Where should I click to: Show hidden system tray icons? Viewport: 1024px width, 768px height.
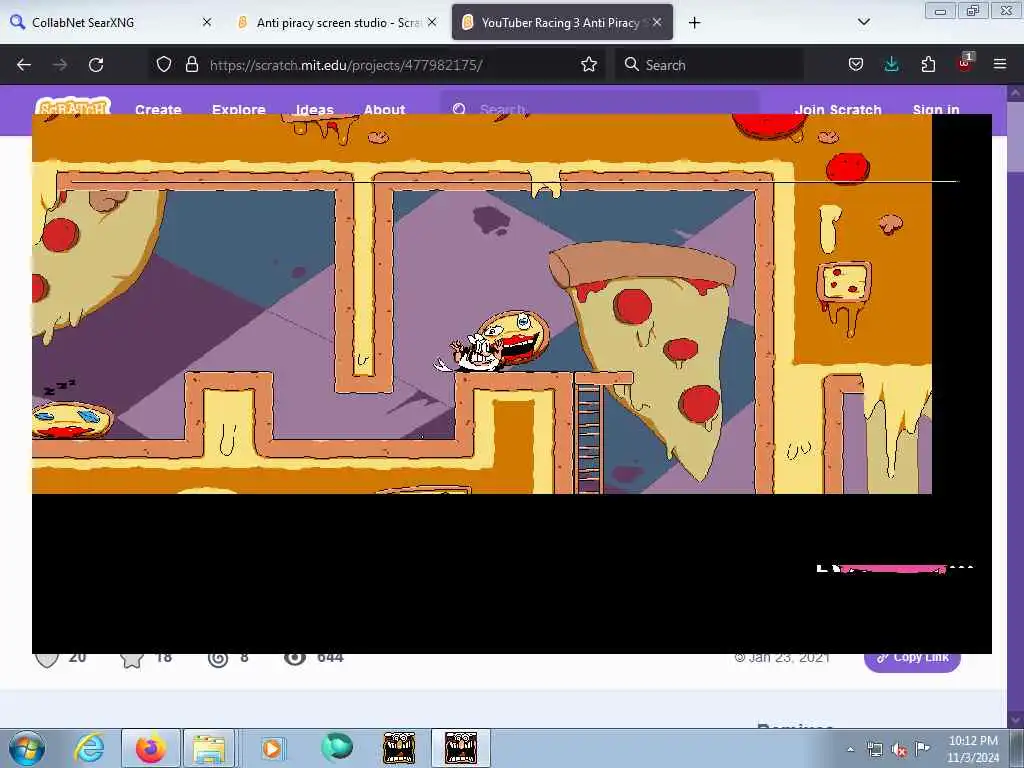850,750
